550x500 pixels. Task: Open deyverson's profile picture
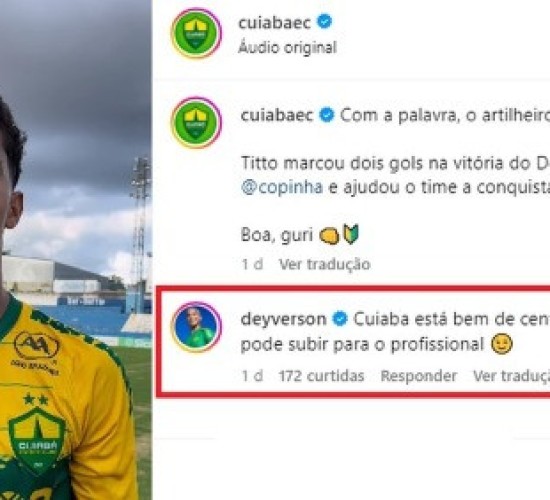[196, 327]
